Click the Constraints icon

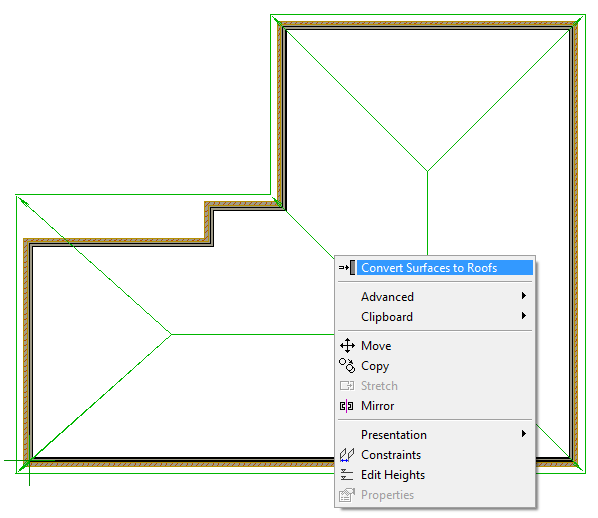point(347,455)
